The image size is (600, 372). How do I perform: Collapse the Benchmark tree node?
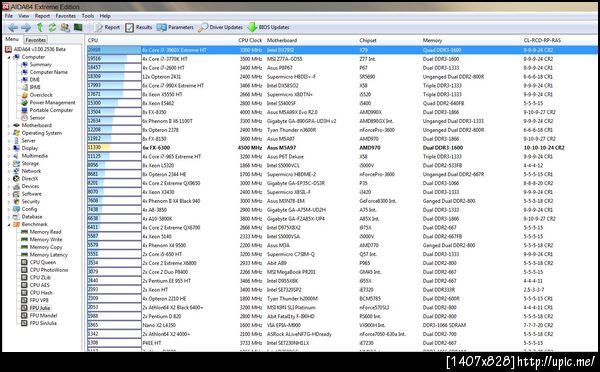[9, 224]
